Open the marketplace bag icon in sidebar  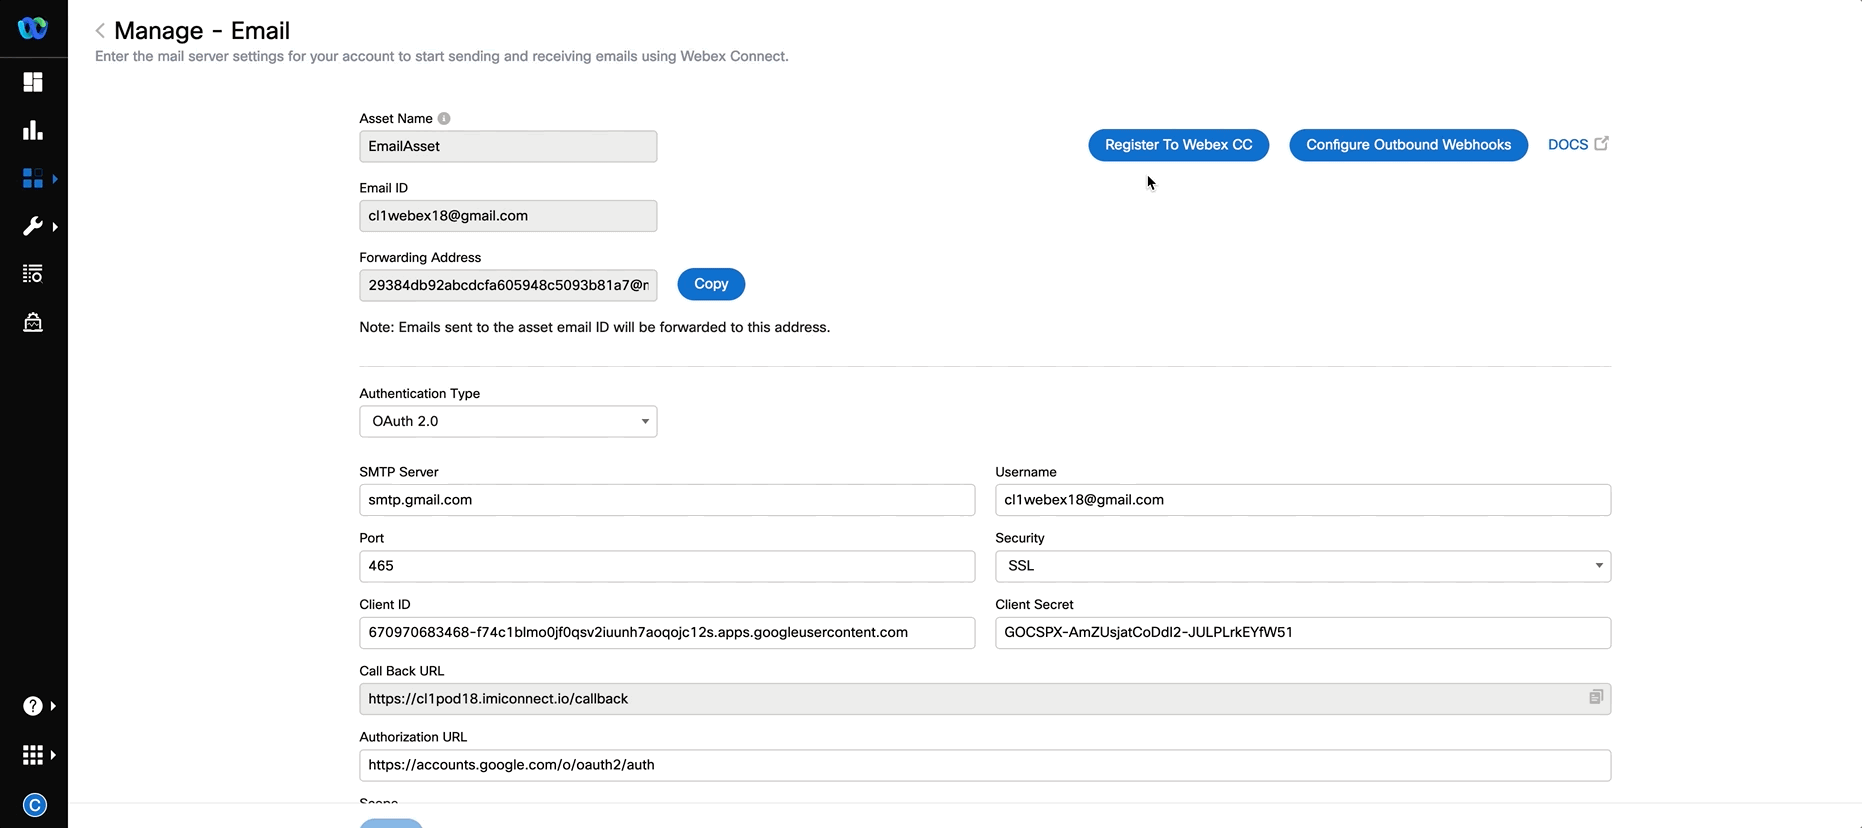(x=33, y=322)
